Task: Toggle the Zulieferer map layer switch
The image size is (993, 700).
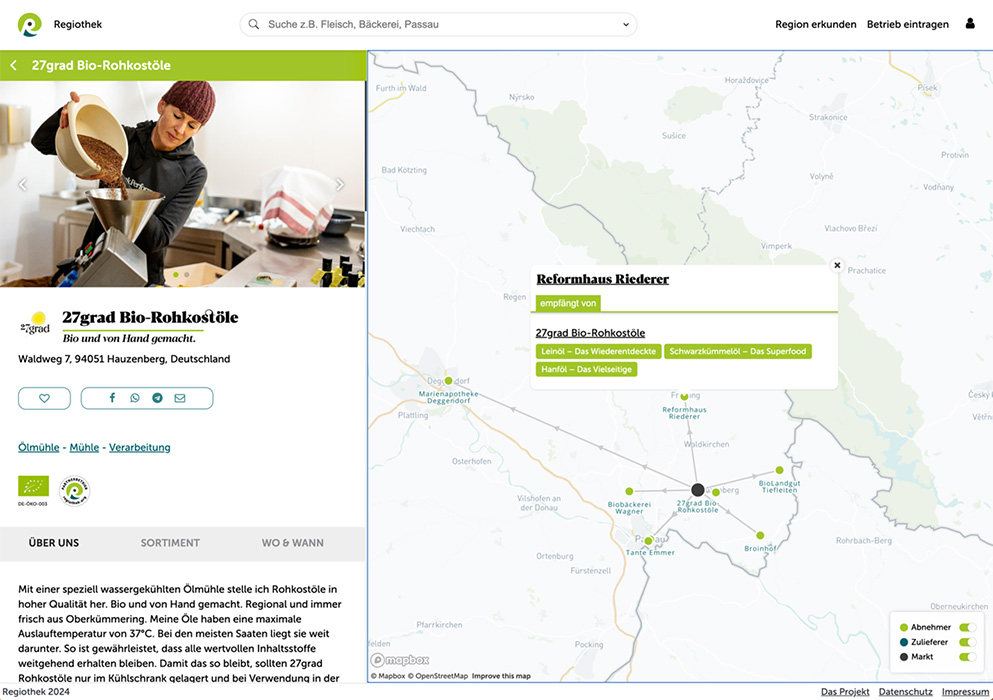Action: tap(967, 642)
